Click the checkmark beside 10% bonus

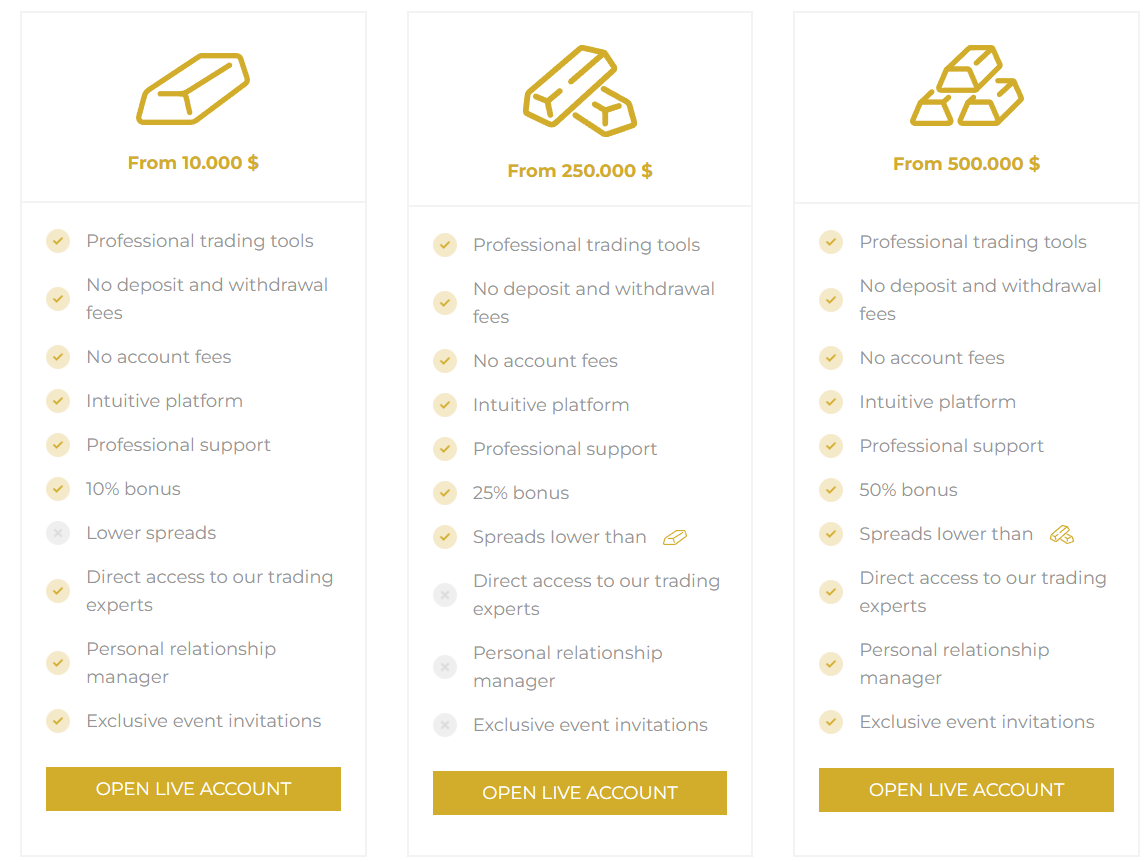[58, 489]
